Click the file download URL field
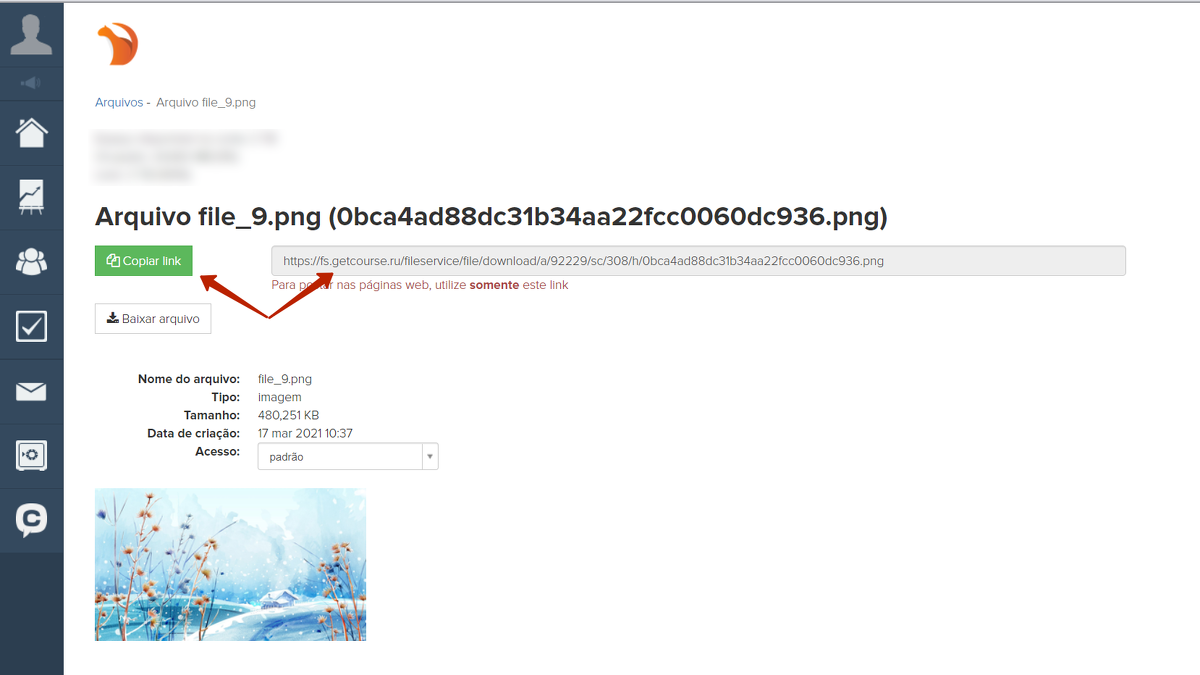The height and width of the screenshot is (675, 1200). click(698, 261)
